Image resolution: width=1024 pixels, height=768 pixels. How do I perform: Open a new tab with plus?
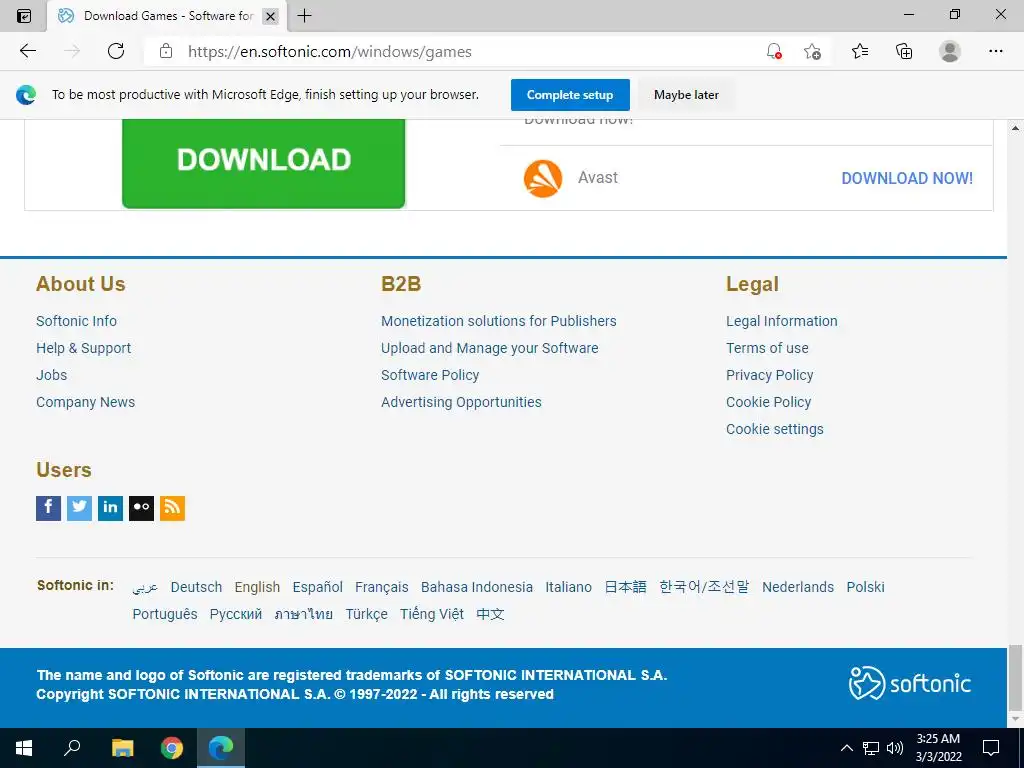pos(304,16)
